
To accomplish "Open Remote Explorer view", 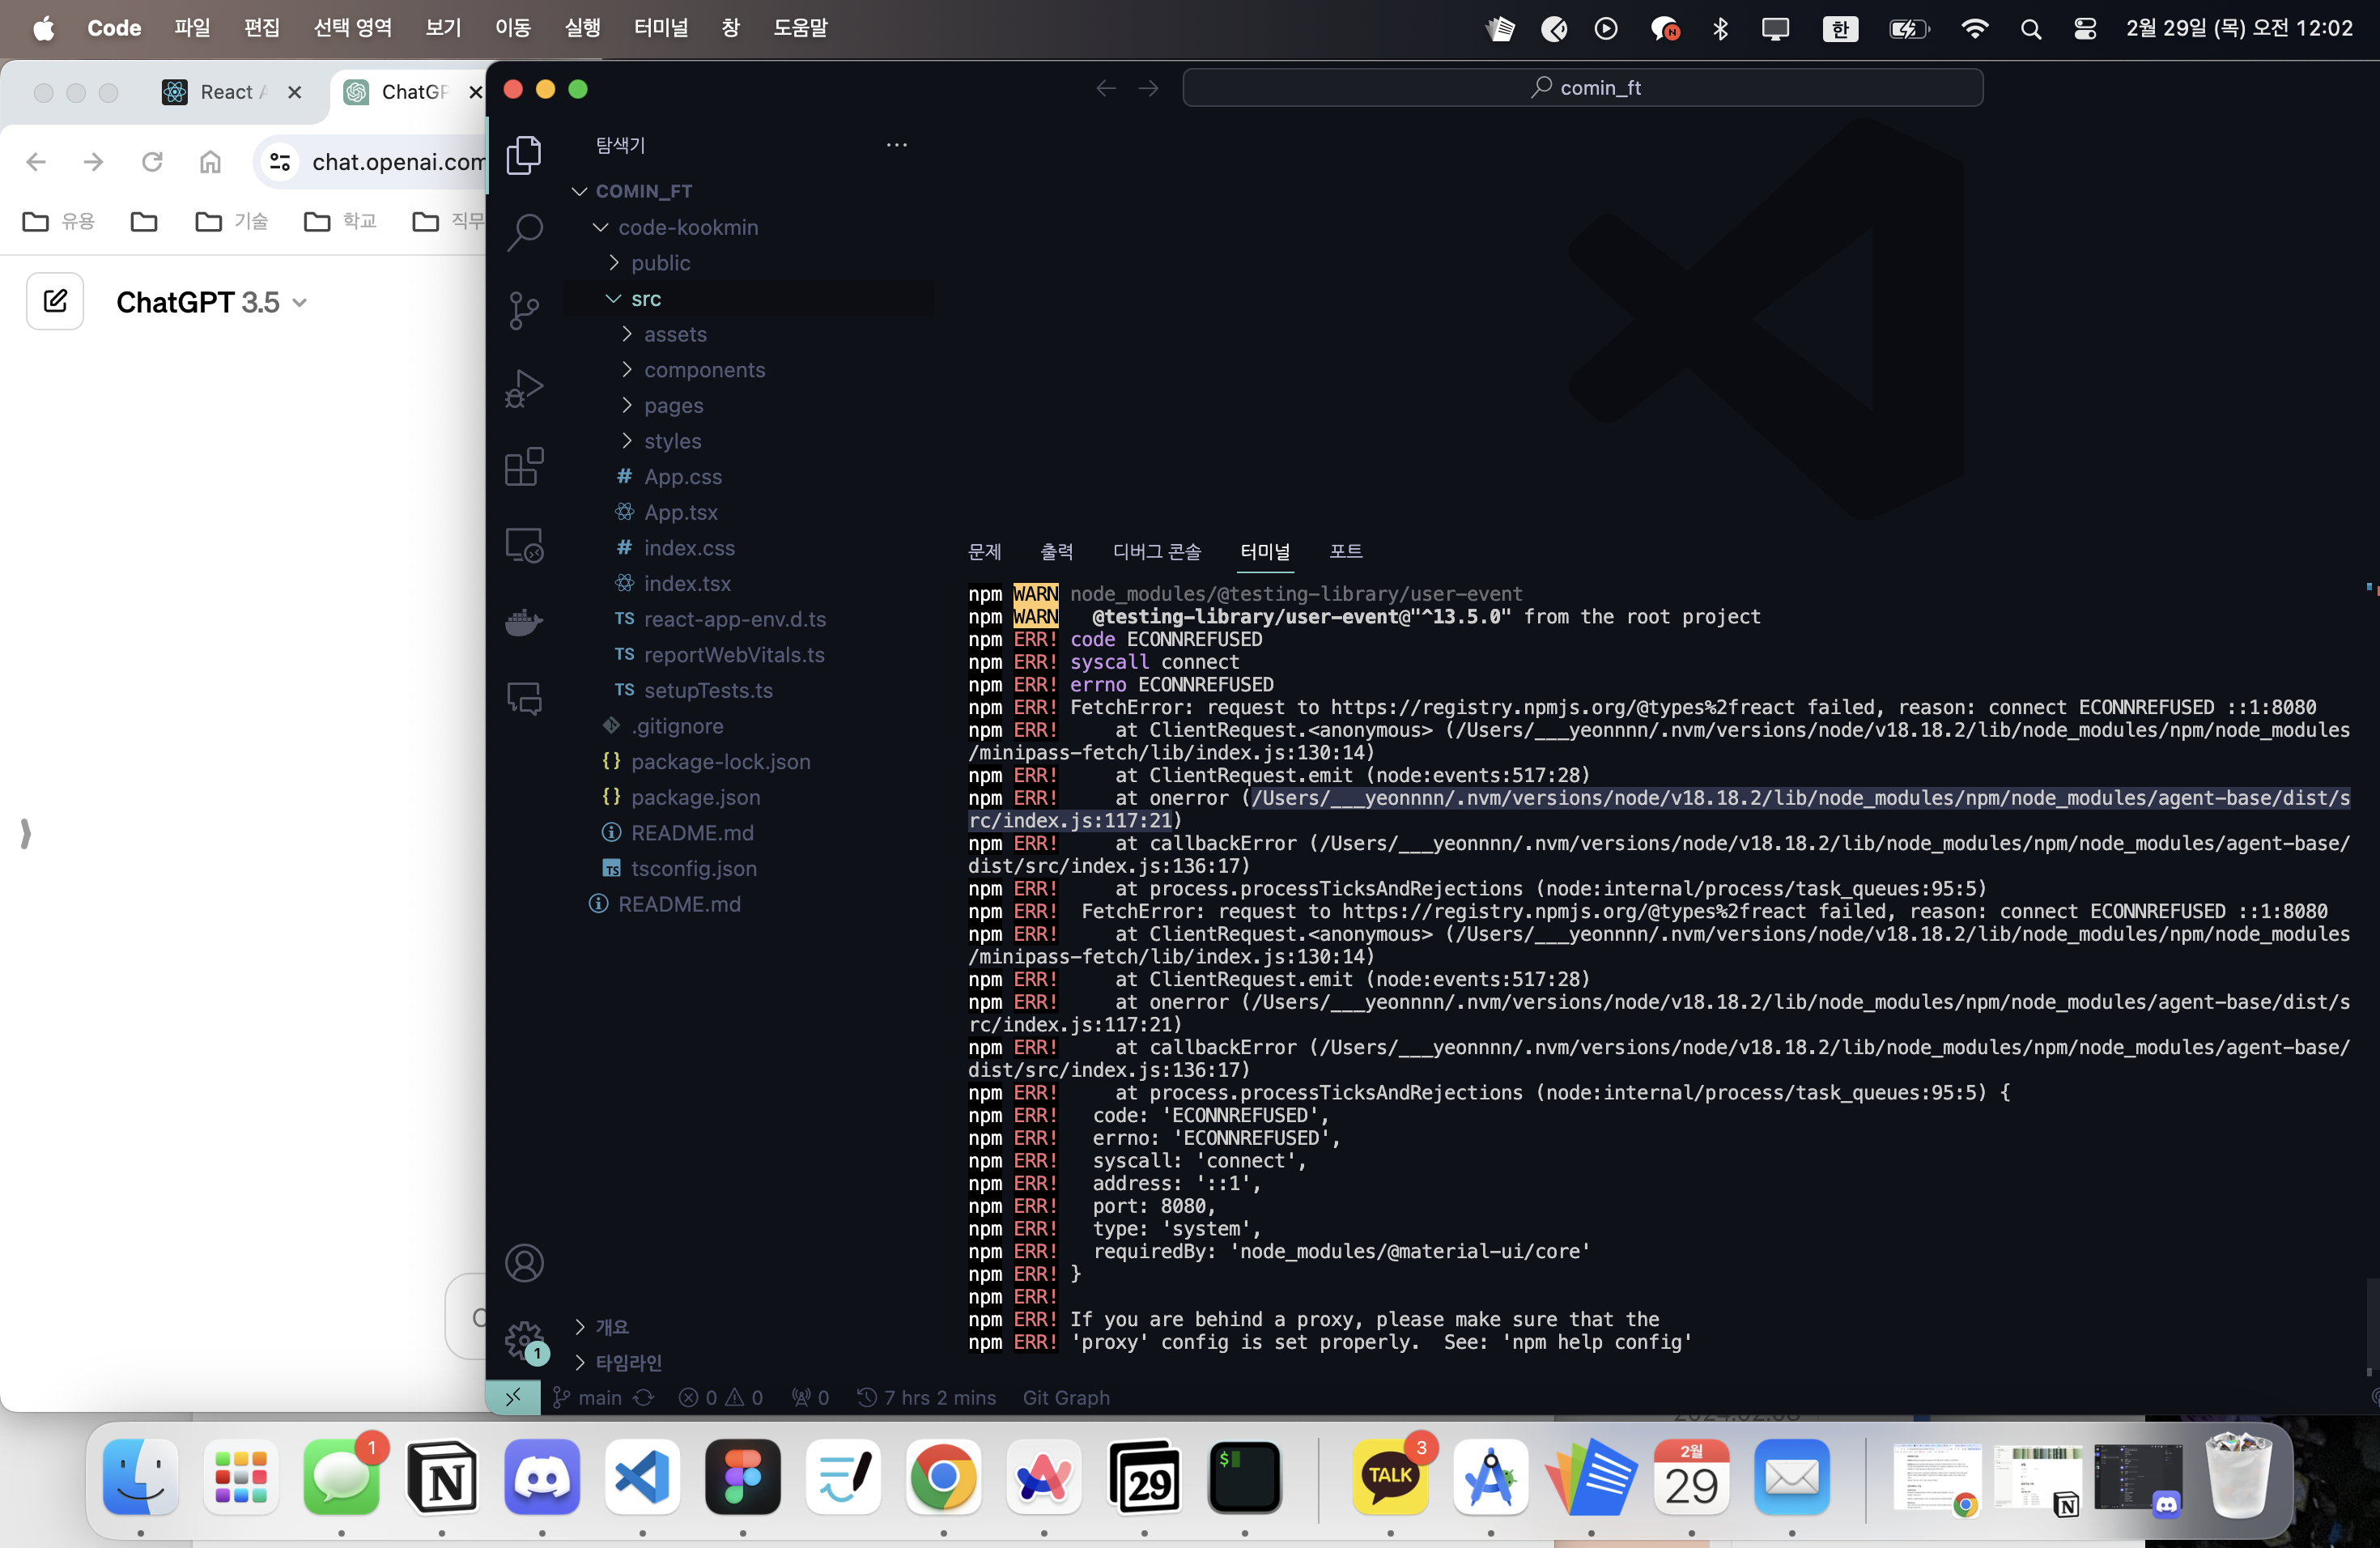I will pos(524,546).
